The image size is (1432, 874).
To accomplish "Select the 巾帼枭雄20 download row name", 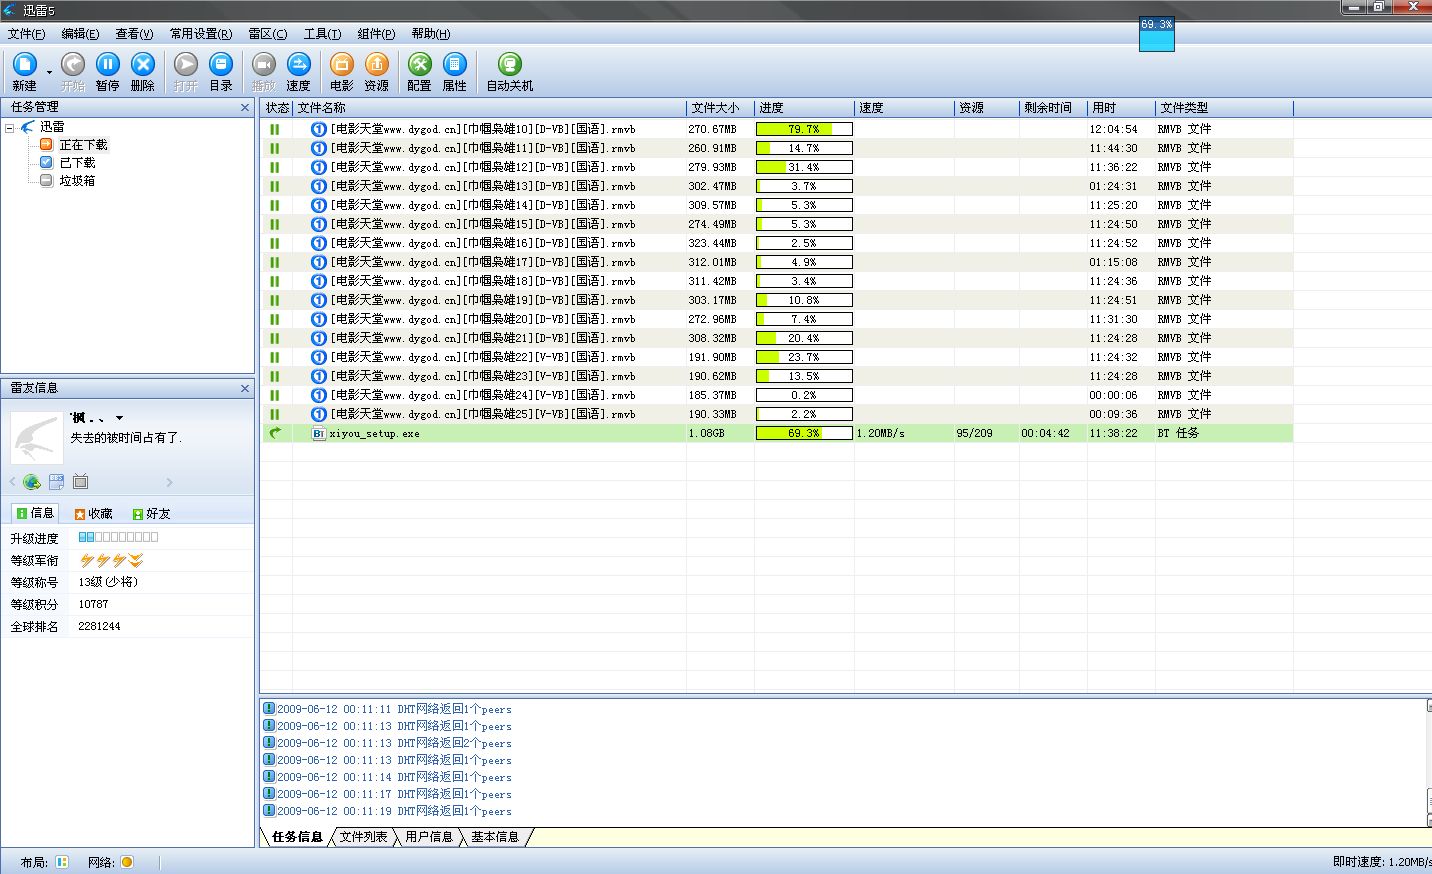I will 483,319.
